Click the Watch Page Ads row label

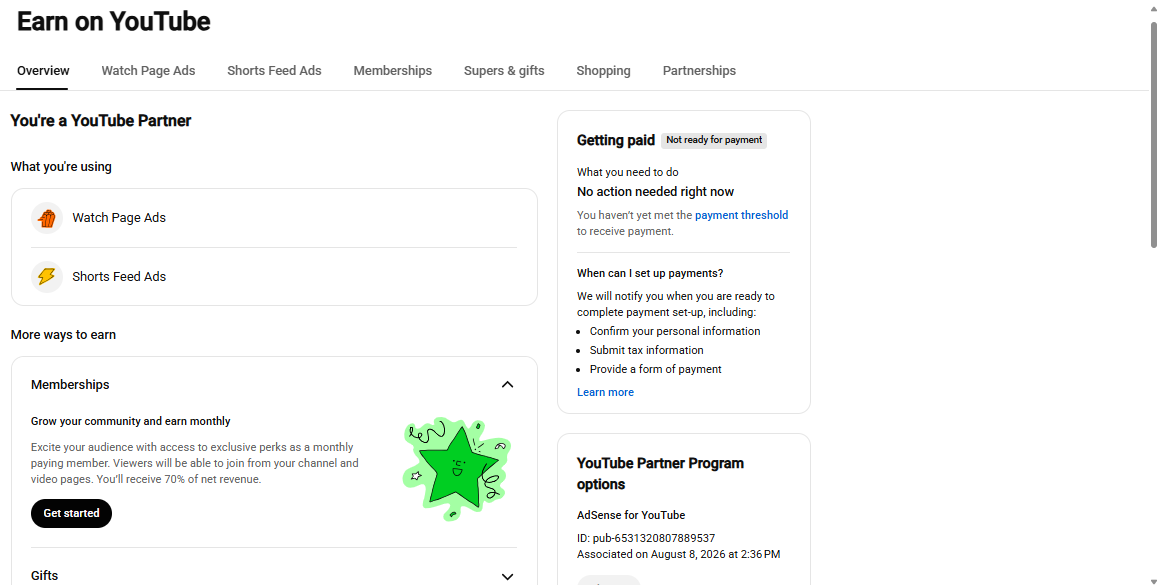[x=119, y=218]
